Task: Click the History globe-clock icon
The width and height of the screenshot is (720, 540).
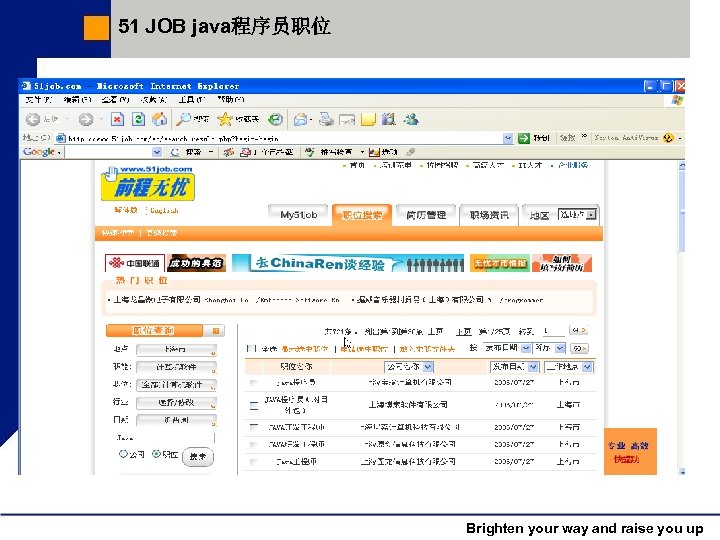Action: click(x=276, y=119)
